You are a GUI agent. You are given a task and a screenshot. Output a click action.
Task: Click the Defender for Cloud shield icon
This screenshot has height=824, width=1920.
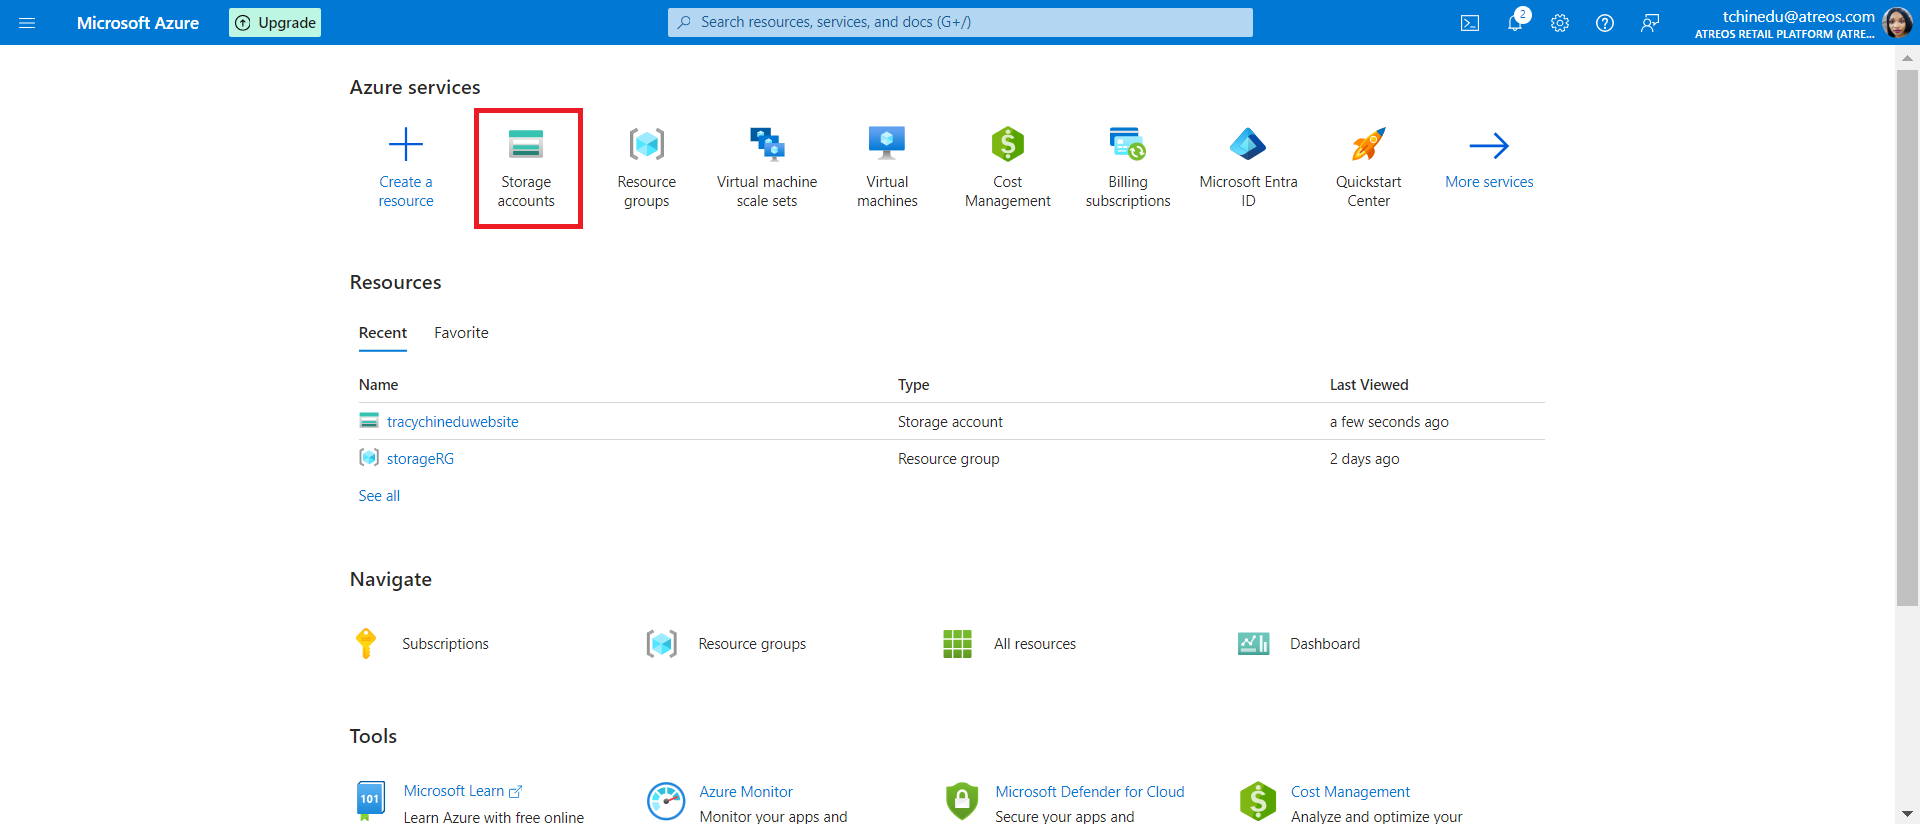click(961, 801)
